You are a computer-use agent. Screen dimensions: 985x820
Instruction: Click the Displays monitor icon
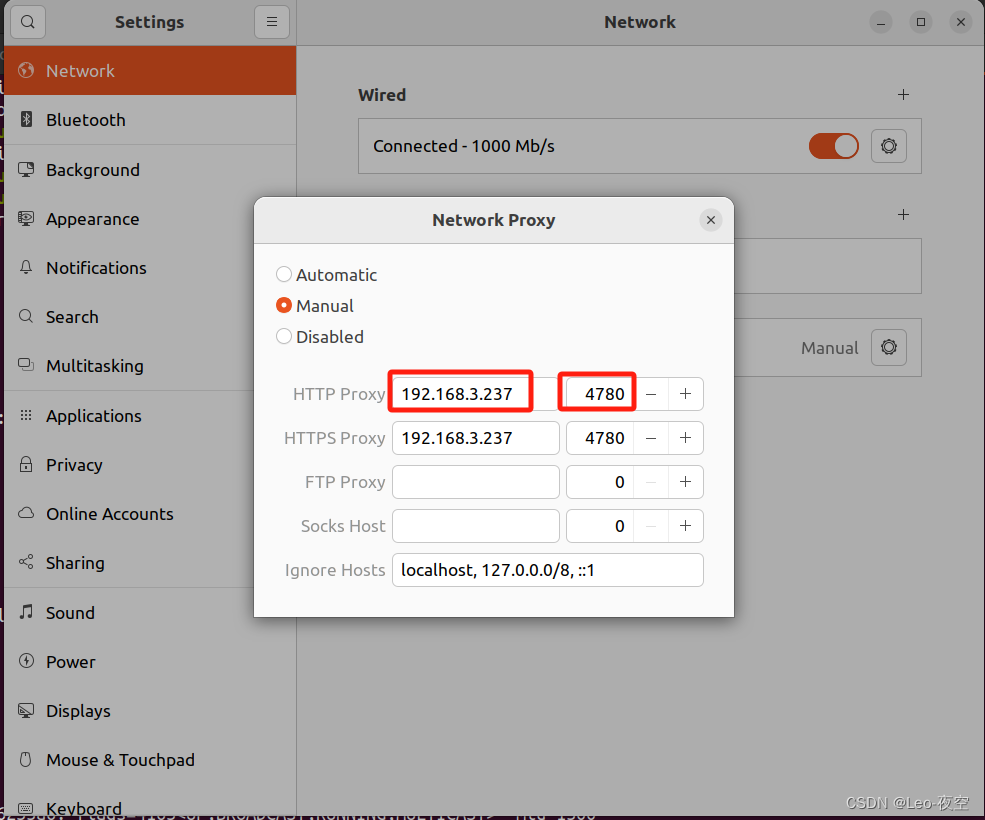pyautogui.click(x=26, y=710)
